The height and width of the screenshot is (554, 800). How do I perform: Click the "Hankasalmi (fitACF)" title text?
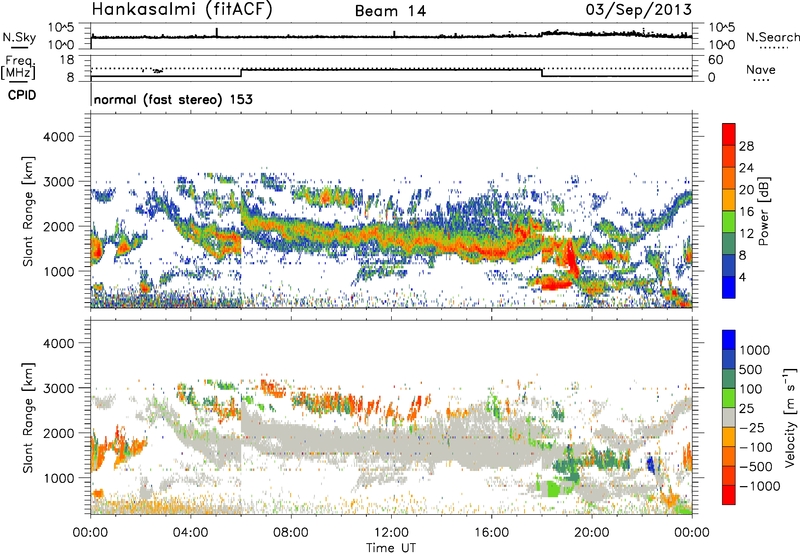[182, 10]
